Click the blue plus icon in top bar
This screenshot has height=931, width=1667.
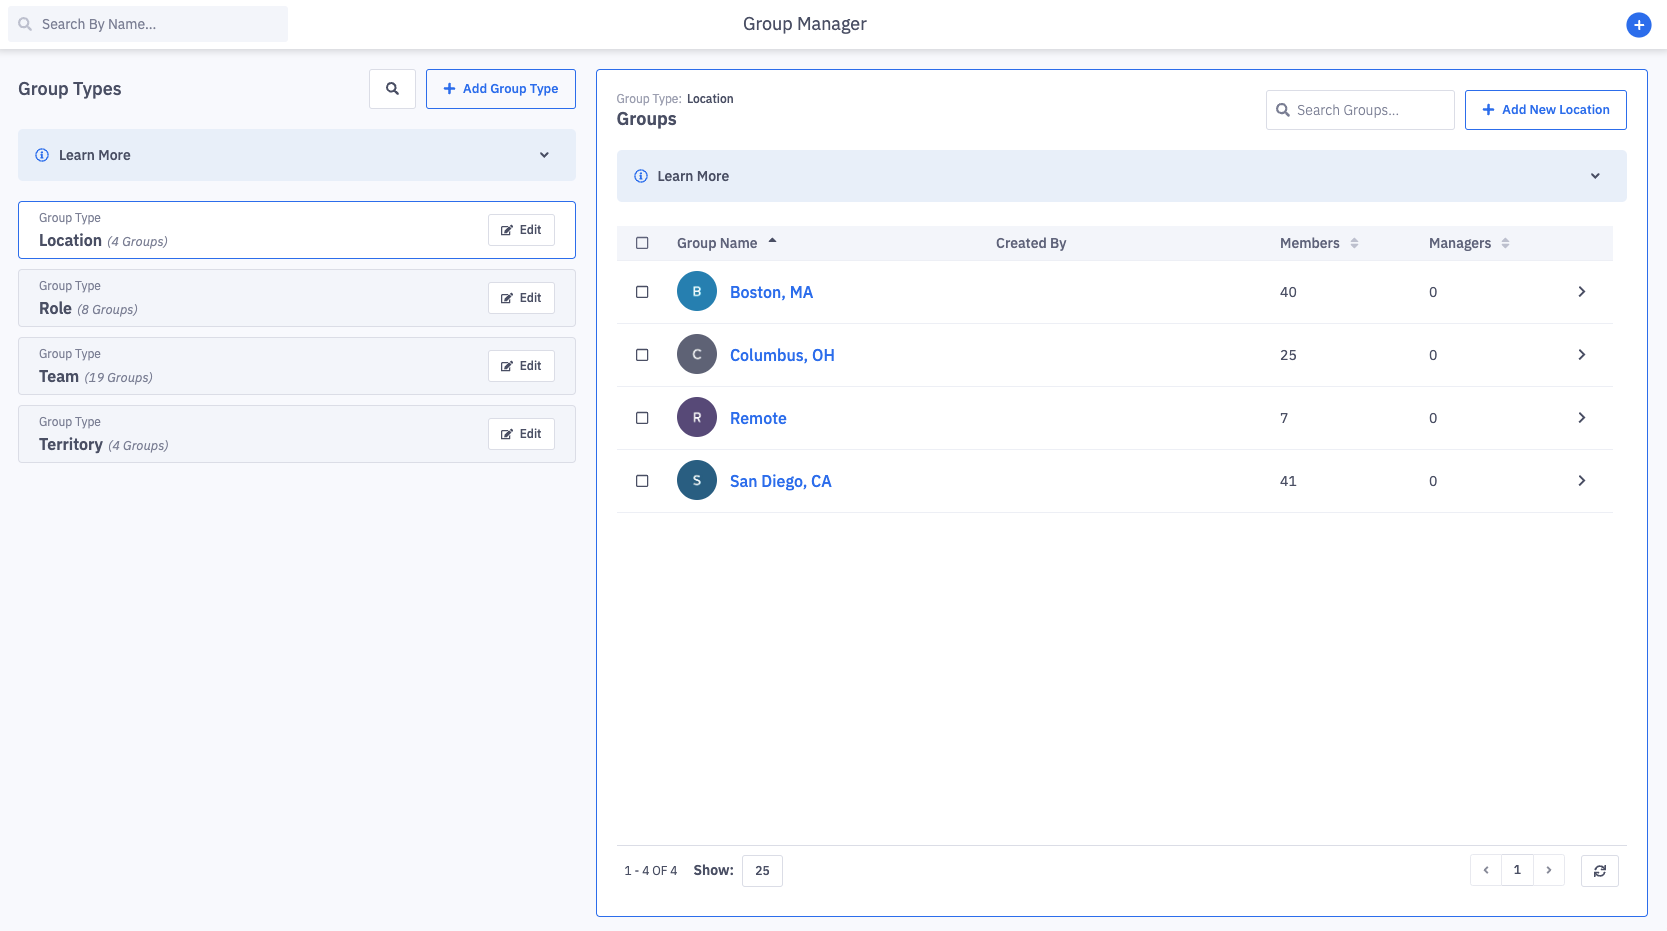coord(1638,25)
